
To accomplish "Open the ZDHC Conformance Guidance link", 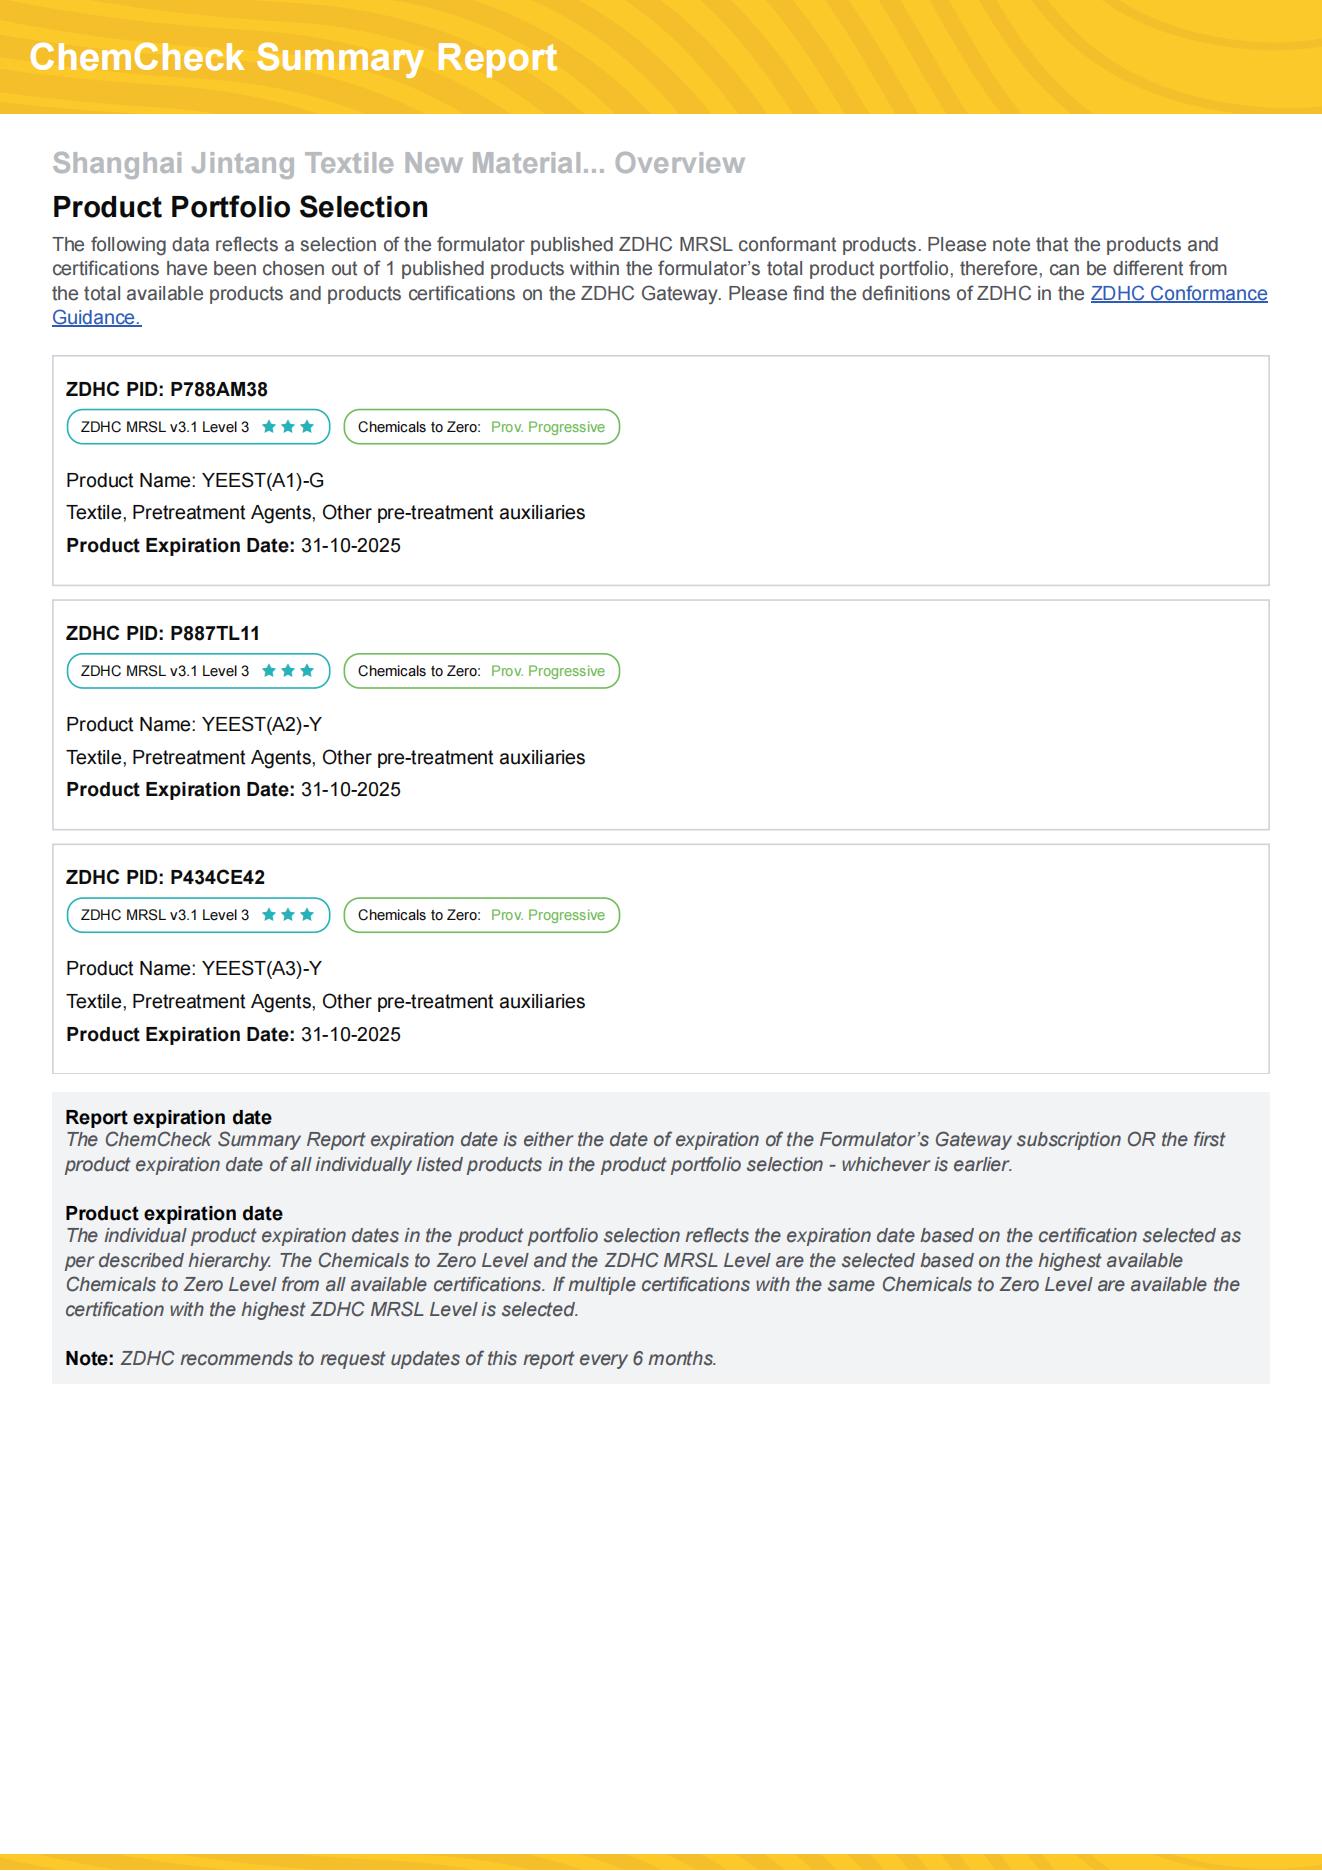I will point(1178,294).
